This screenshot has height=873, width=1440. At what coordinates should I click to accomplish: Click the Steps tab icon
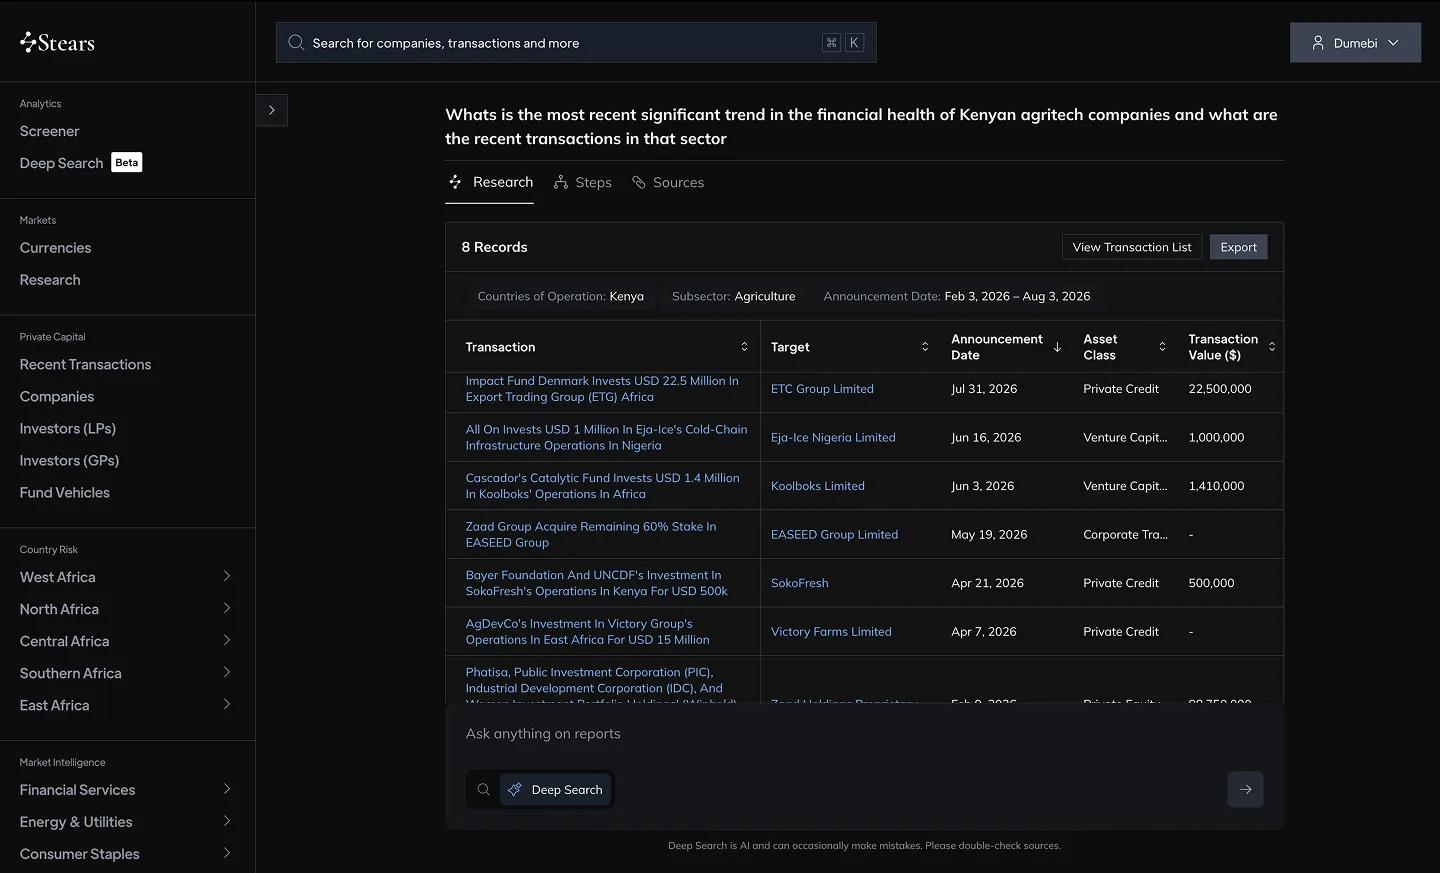click(561, 182)
